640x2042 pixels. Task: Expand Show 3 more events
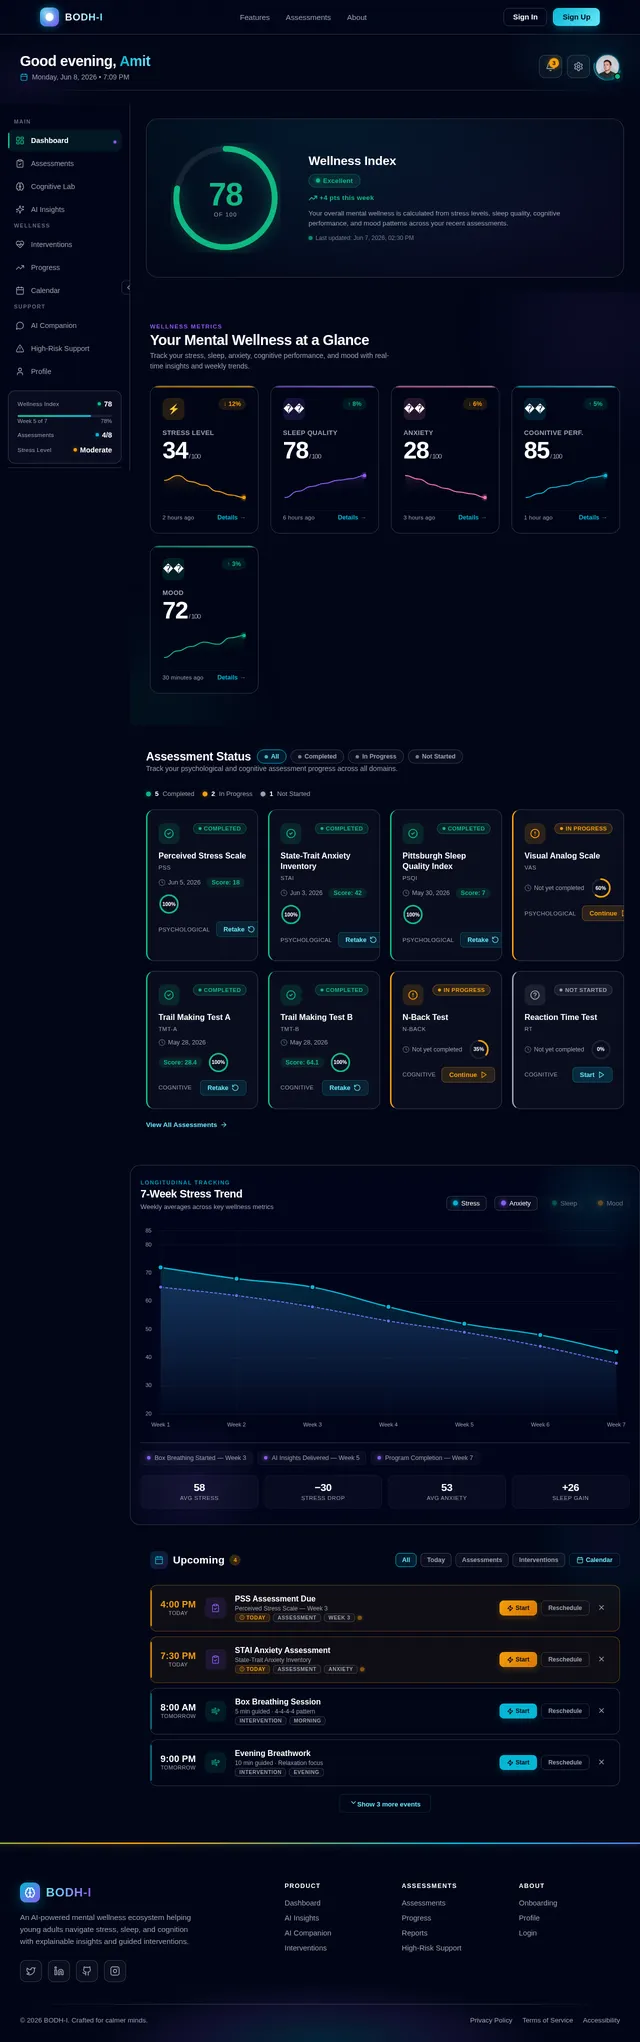pos(386,1804)
